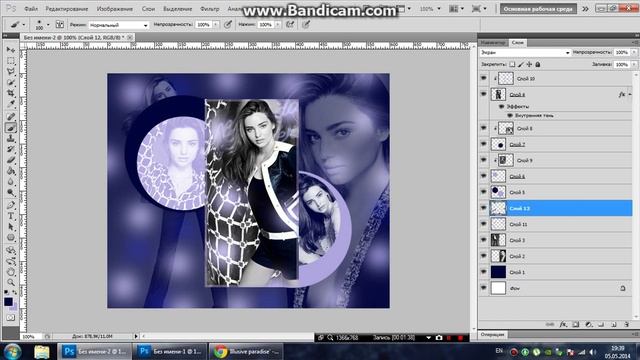Open layer opacity arrow in Layers panel

[633, 52]
